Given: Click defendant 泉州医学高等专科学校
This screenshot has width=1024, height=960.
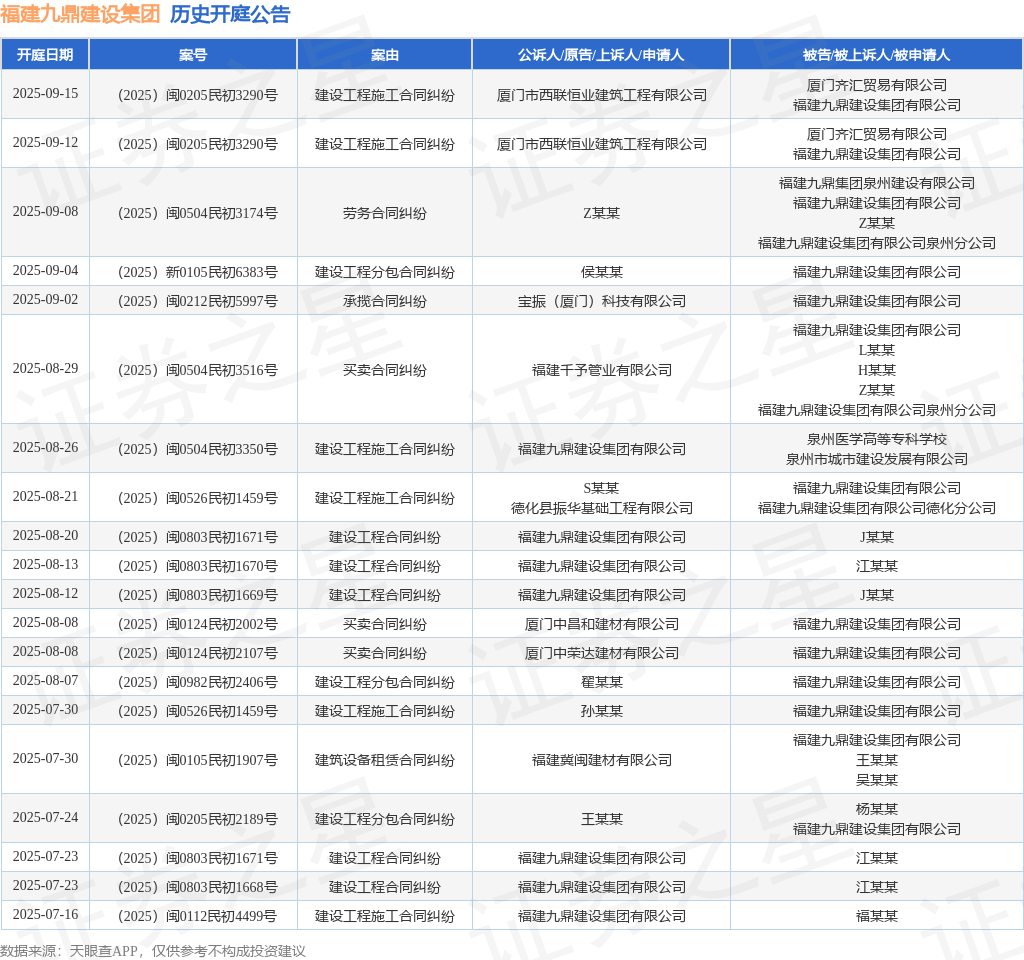Looking at the screenshot, I should point(876,439).
